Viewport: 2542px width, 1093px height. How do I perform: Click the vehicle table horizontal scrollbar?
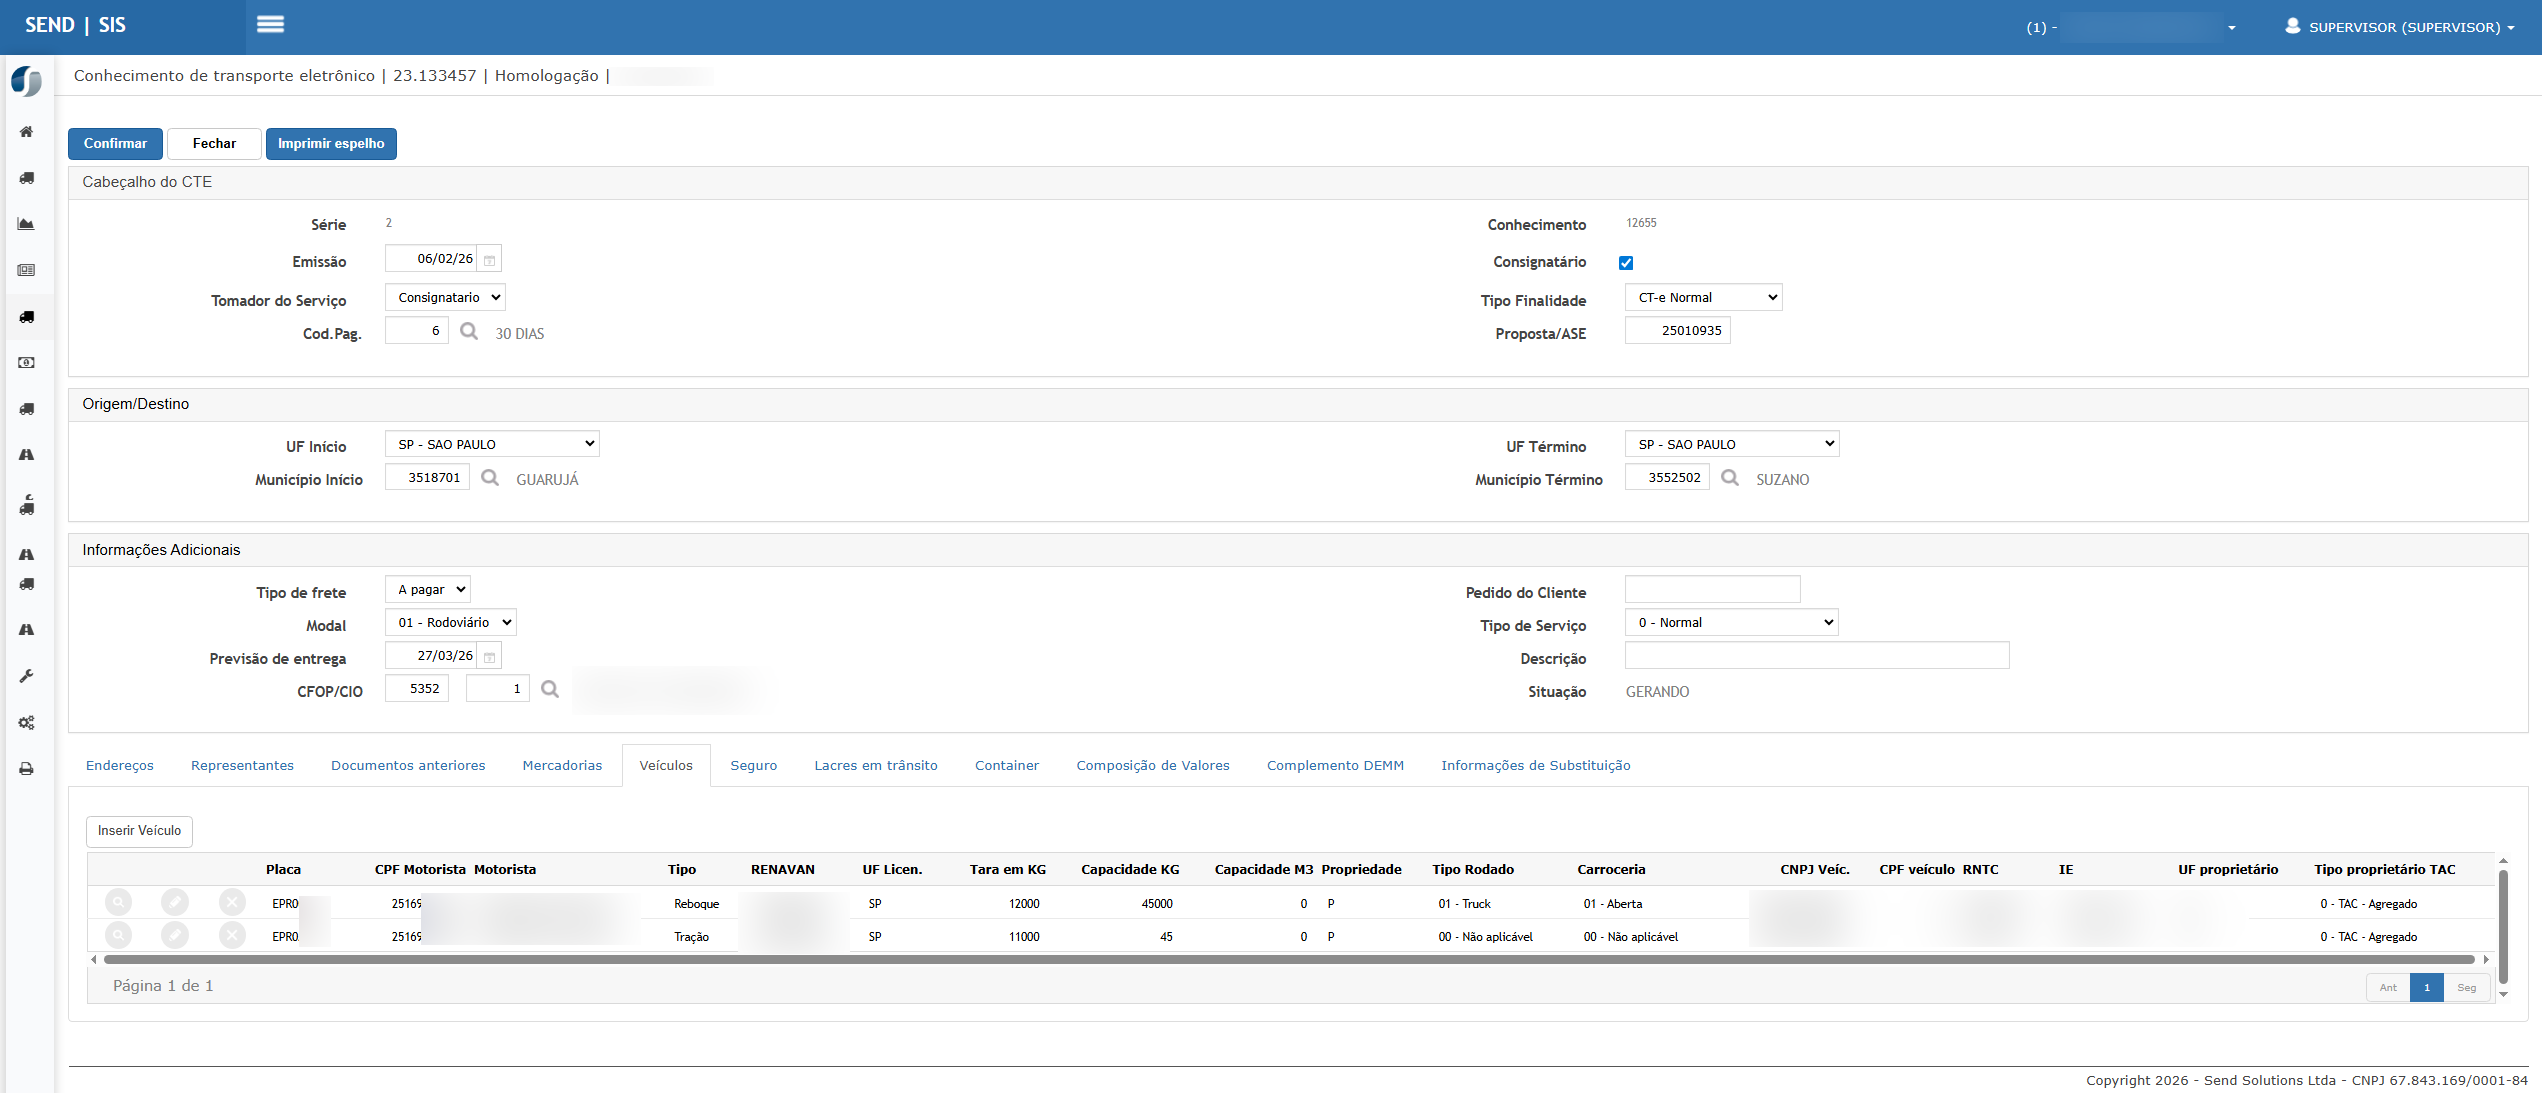click(1288, 960)
